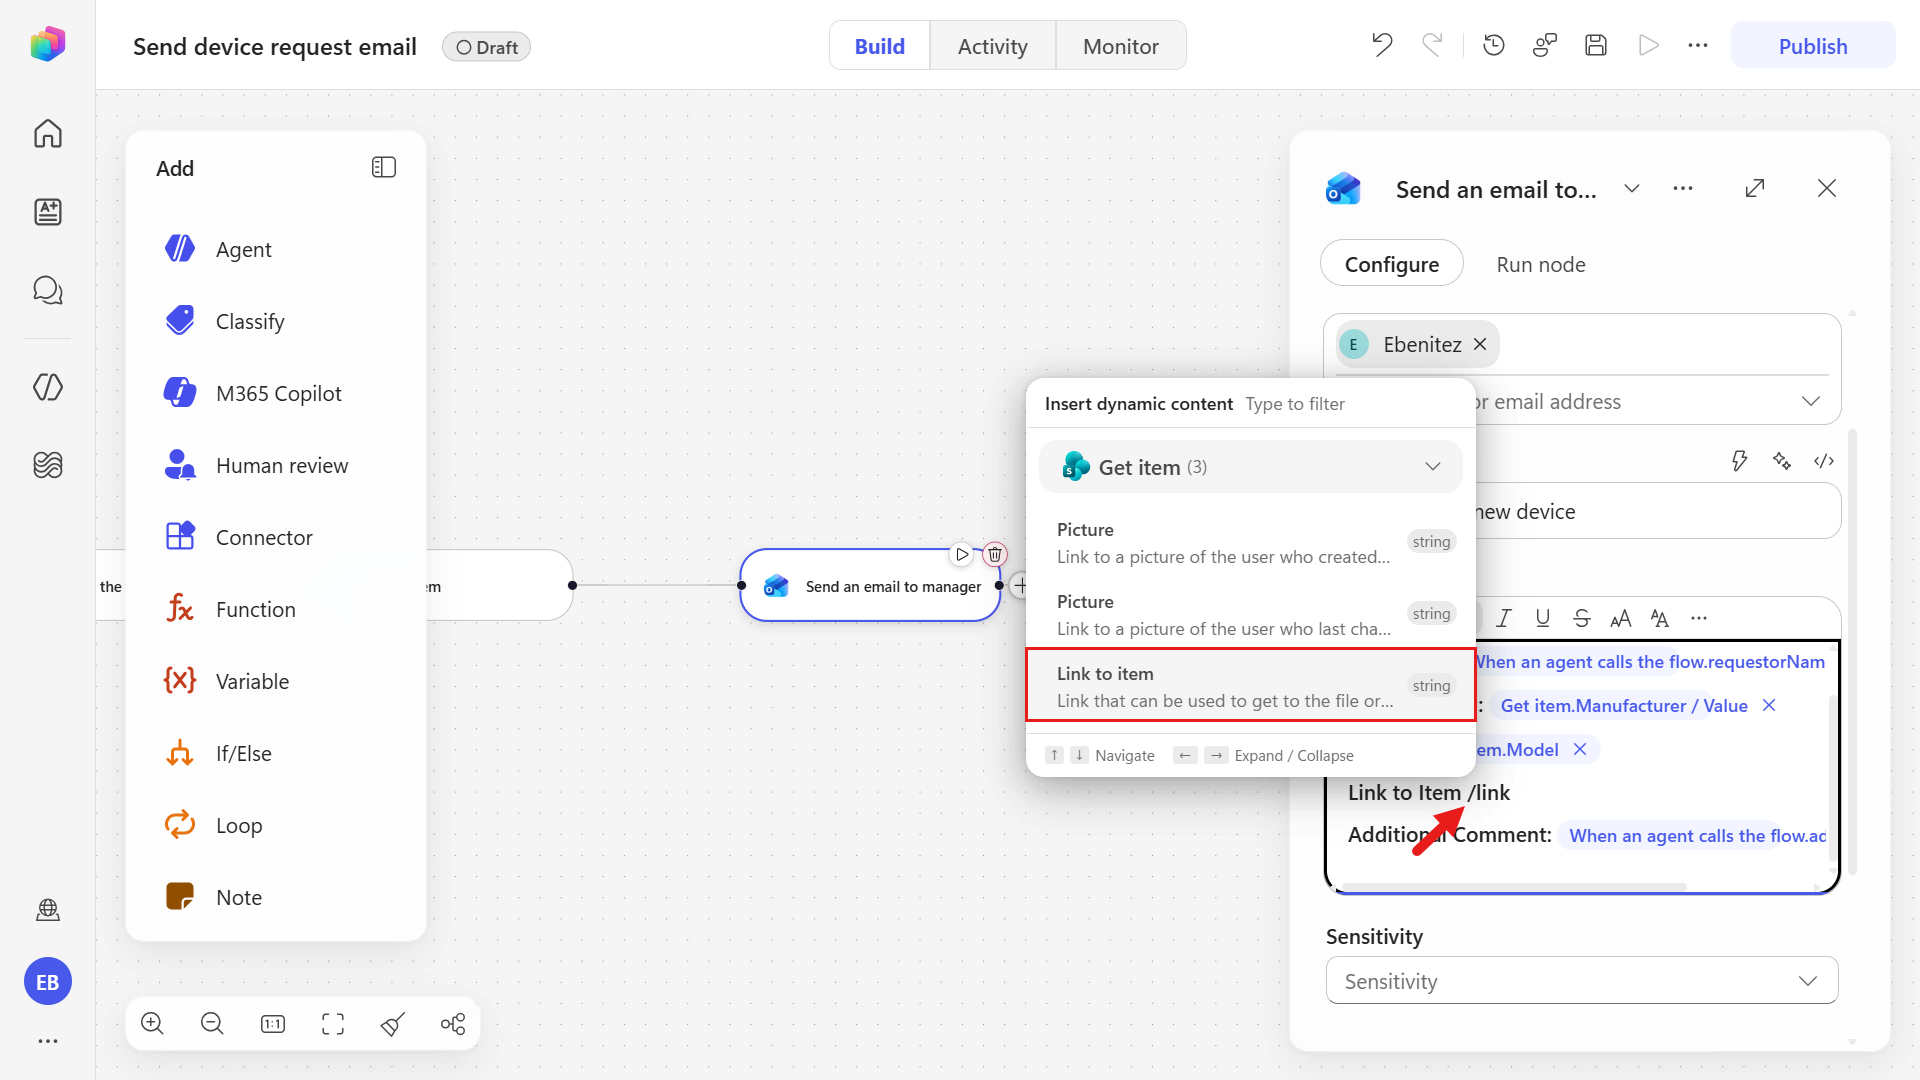Collapse the Get item group

click(x=1433, y=467)
